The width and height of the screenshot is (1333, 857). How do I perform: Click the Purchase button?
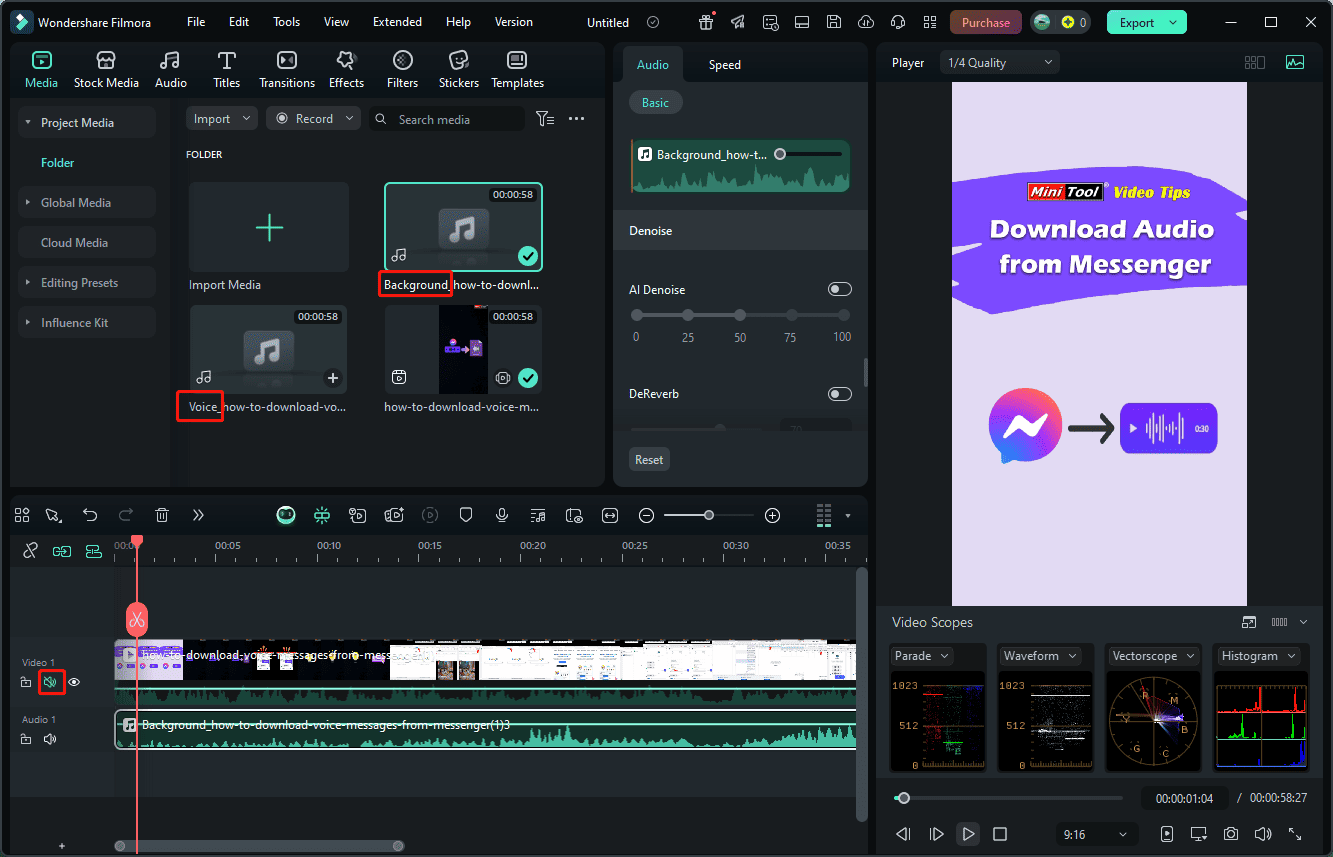986,22
